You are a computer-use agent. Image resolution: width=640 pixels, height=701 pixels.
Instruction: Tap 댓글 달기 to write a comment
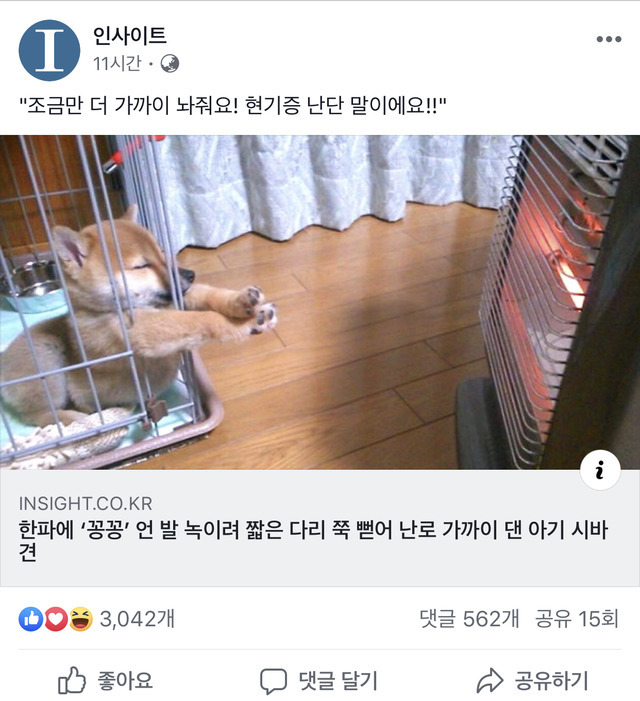point(338,680)
